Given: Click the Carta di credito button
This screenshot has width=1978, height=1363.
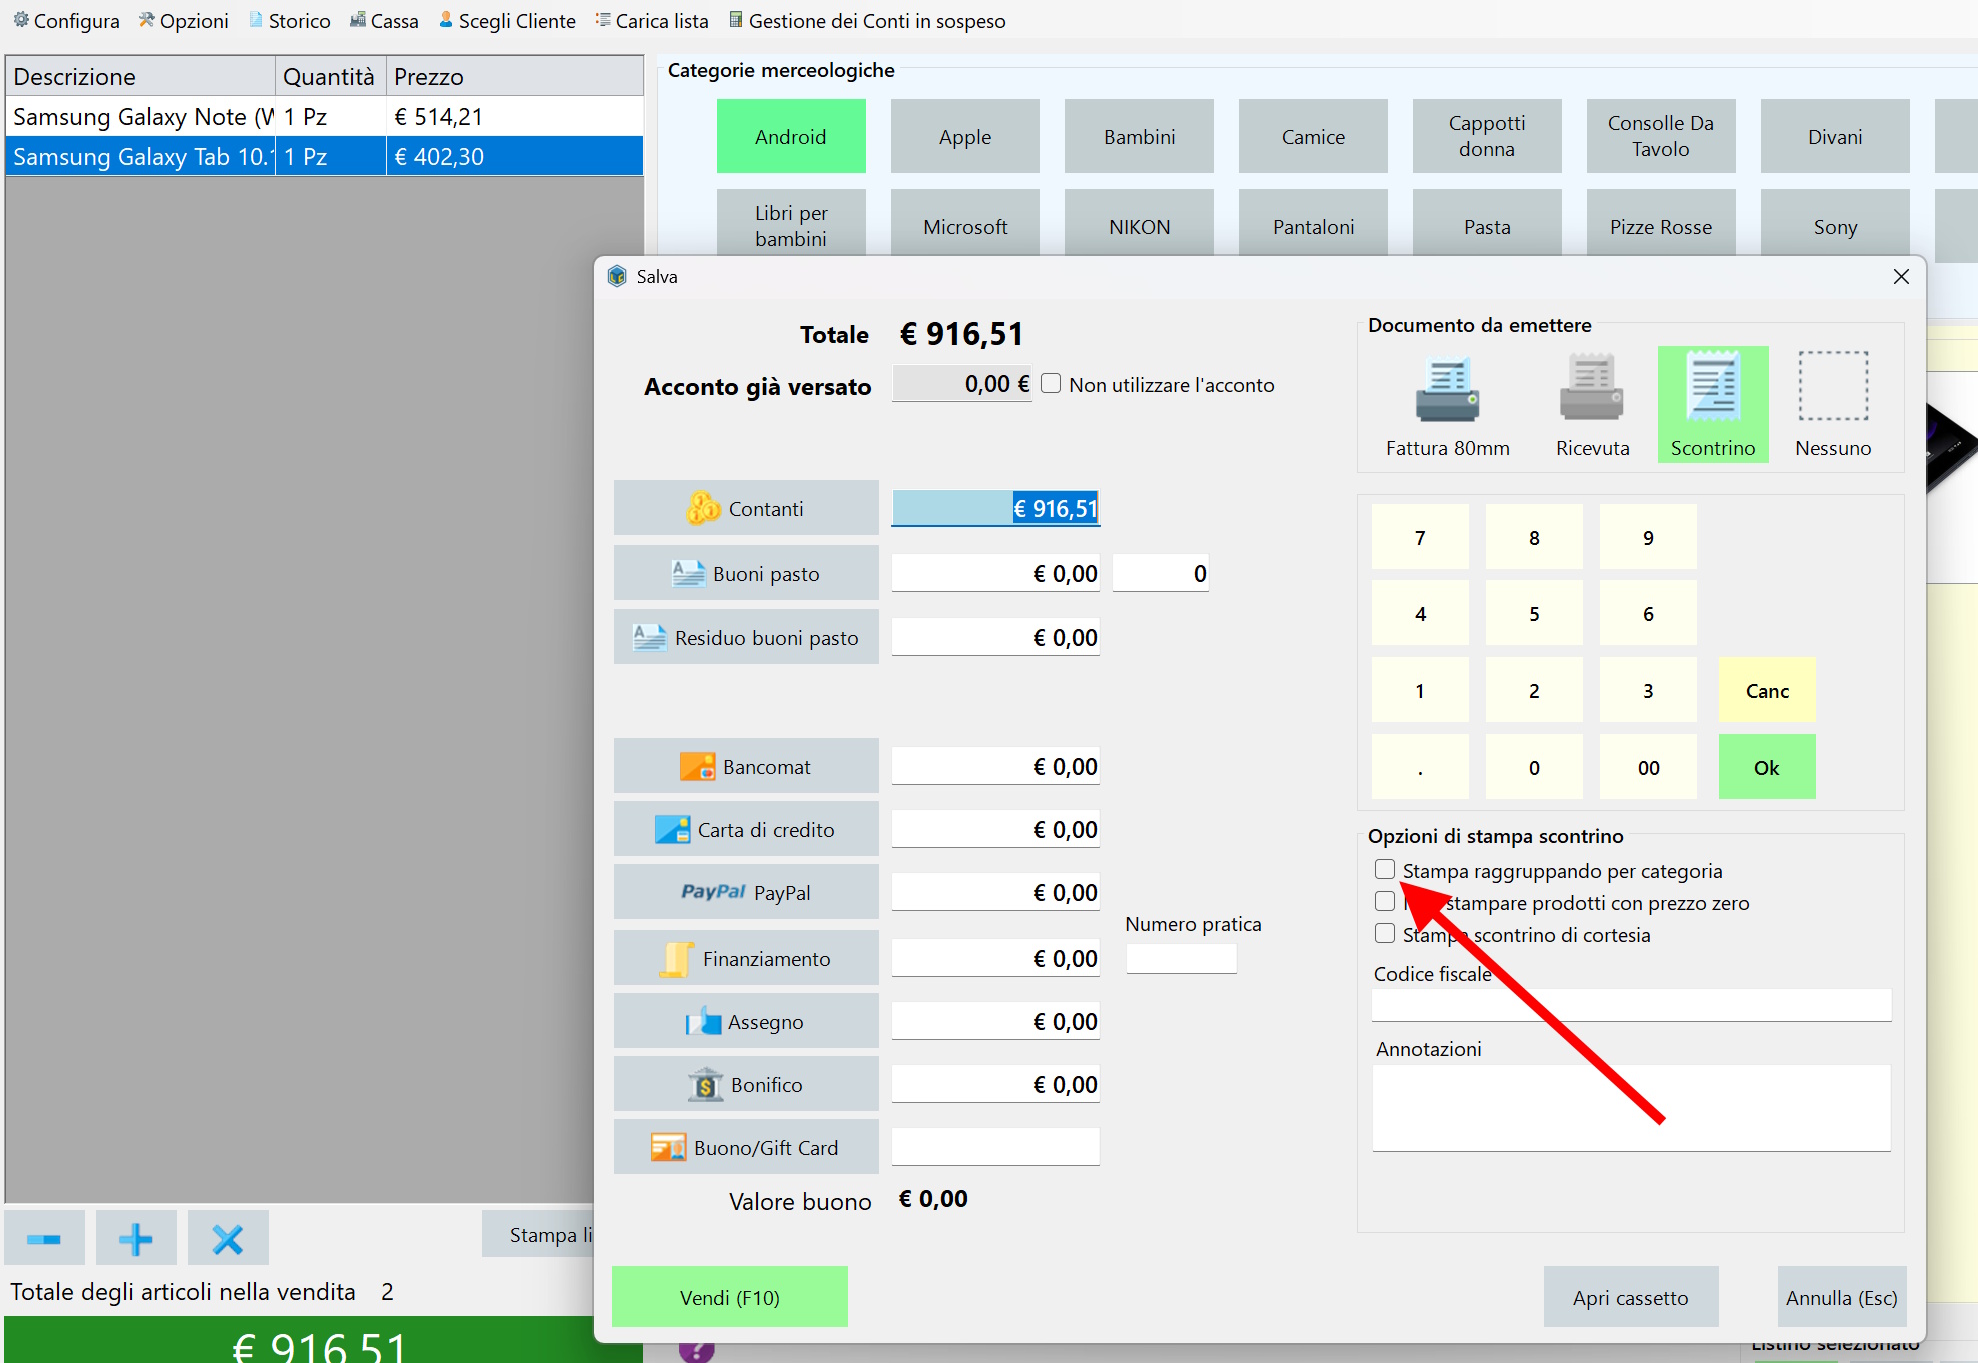Looking at the screenshot, I should [746, 830].
